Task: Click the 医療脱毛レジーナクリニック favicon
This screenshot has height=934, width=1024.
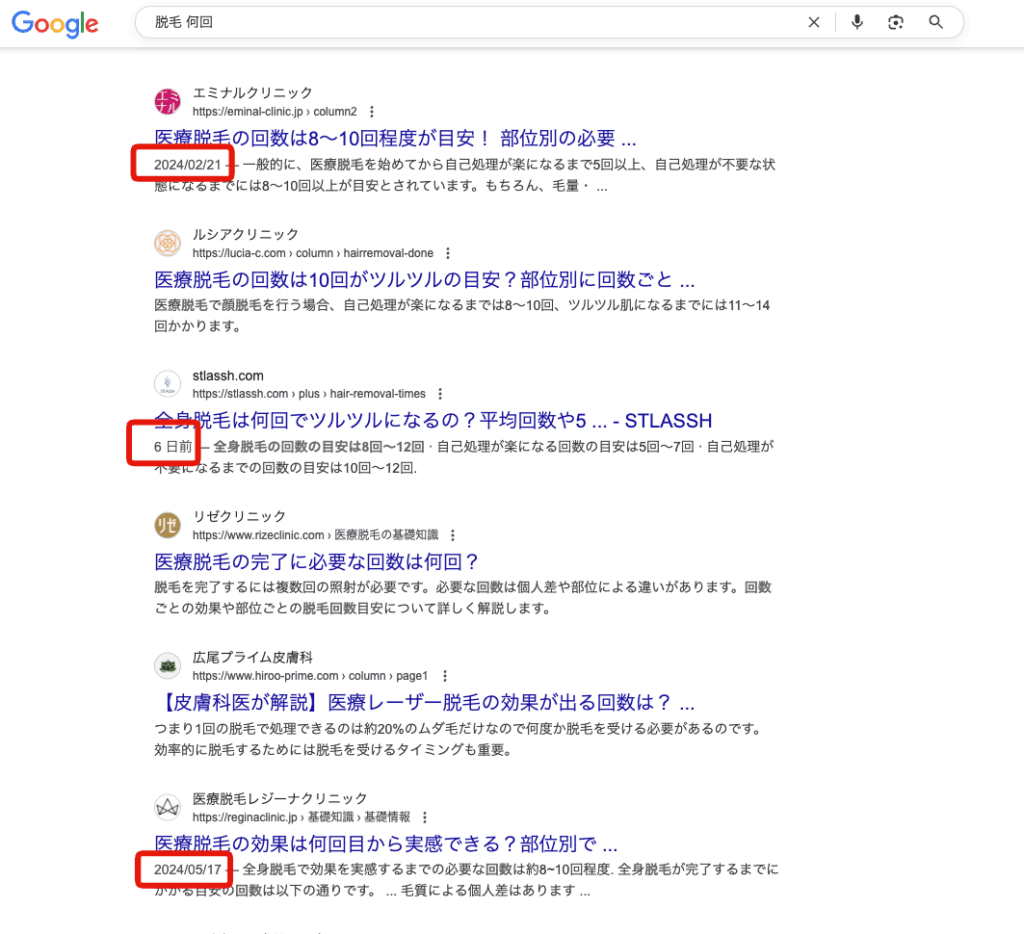Action: (x=167, y=807)
